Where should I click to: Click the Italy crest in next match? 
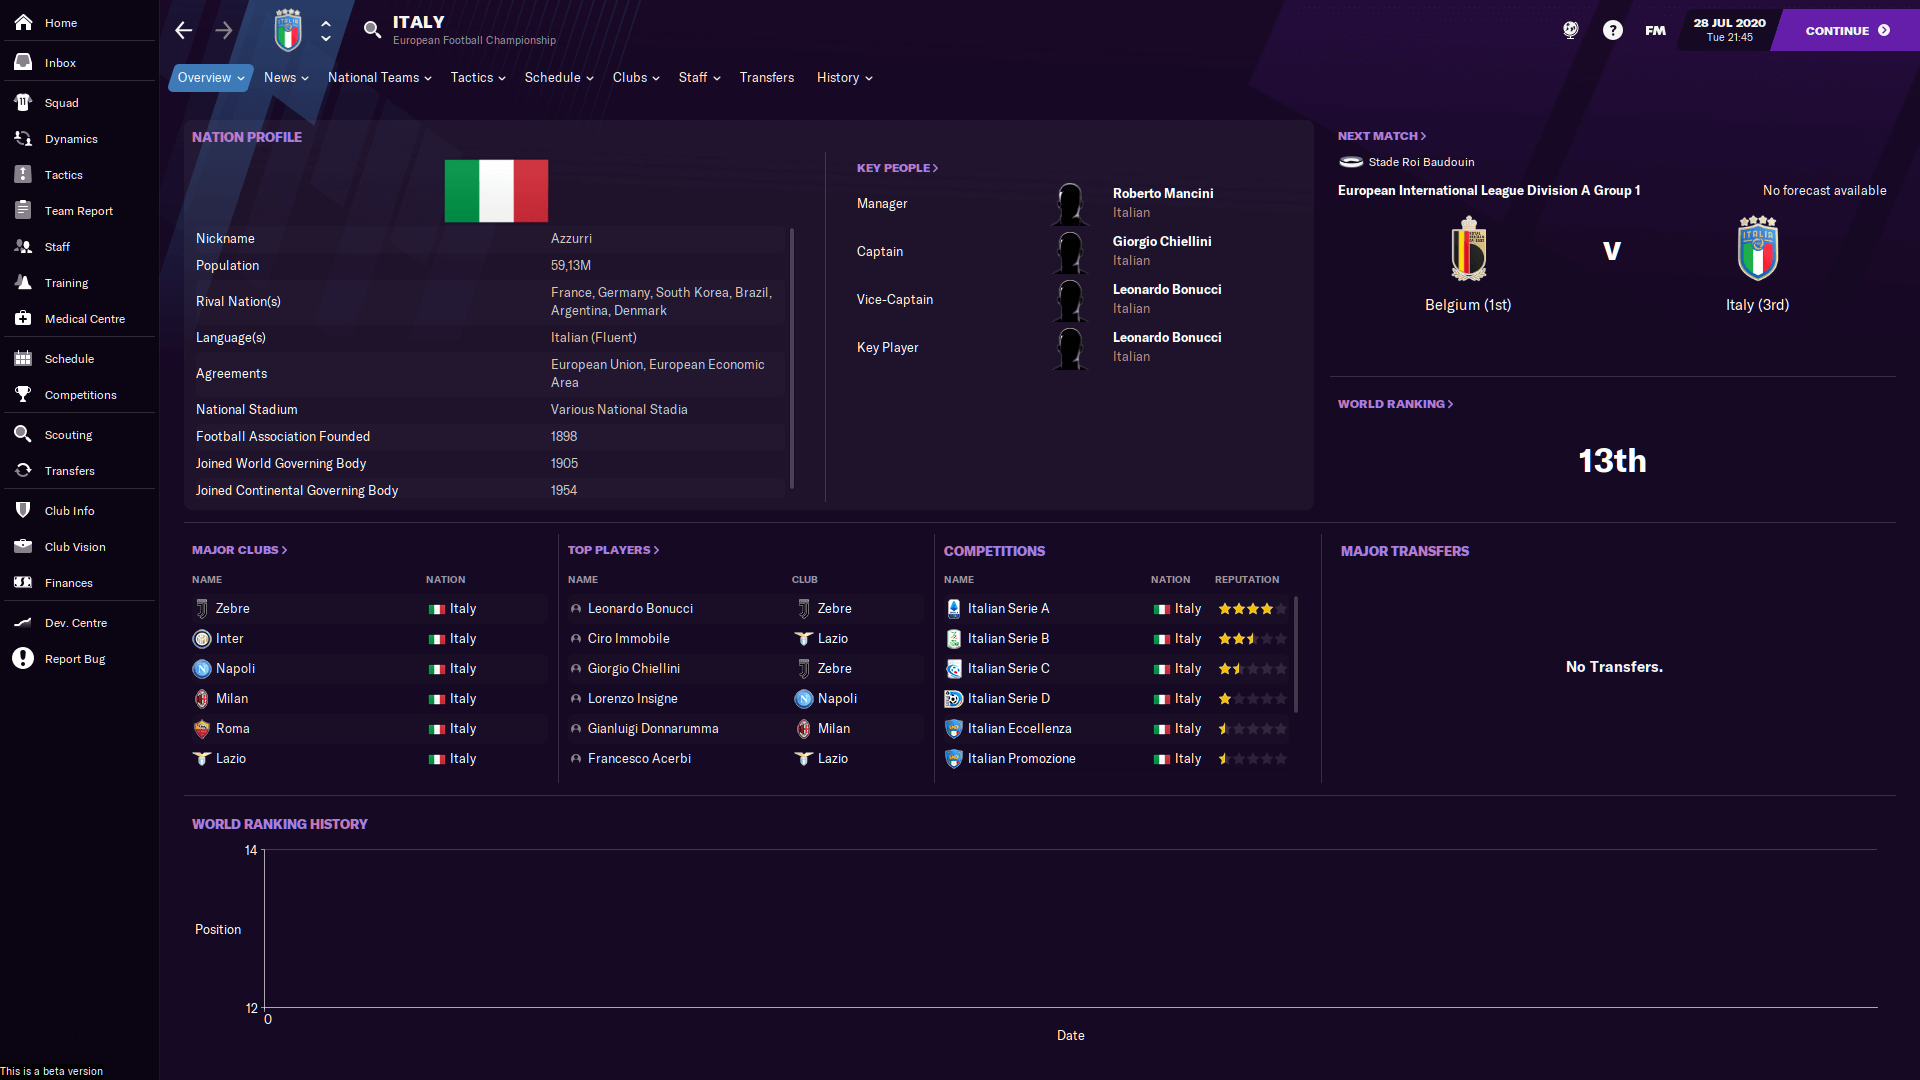1757,250
